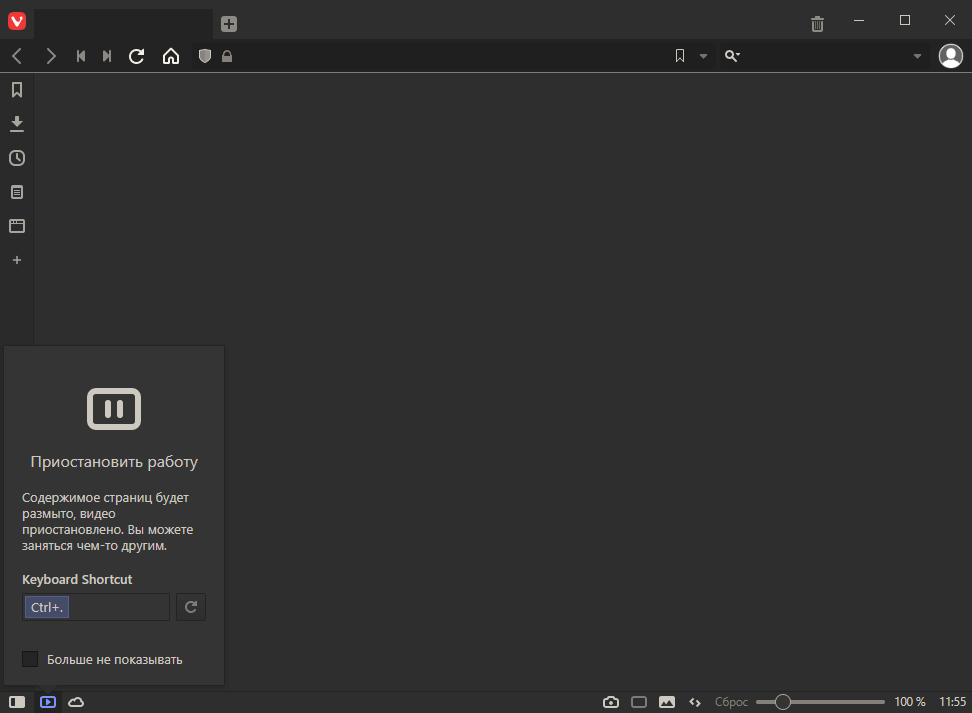The width and height of the screenshot is (972, 713).
Task: Open the tracker blocker shield
Action: click(205, 56)
